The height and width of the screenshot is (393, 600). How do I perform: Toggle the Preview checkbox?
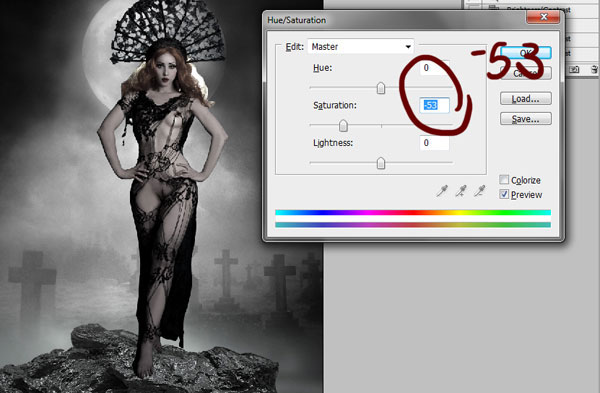(x=504, y=194)
